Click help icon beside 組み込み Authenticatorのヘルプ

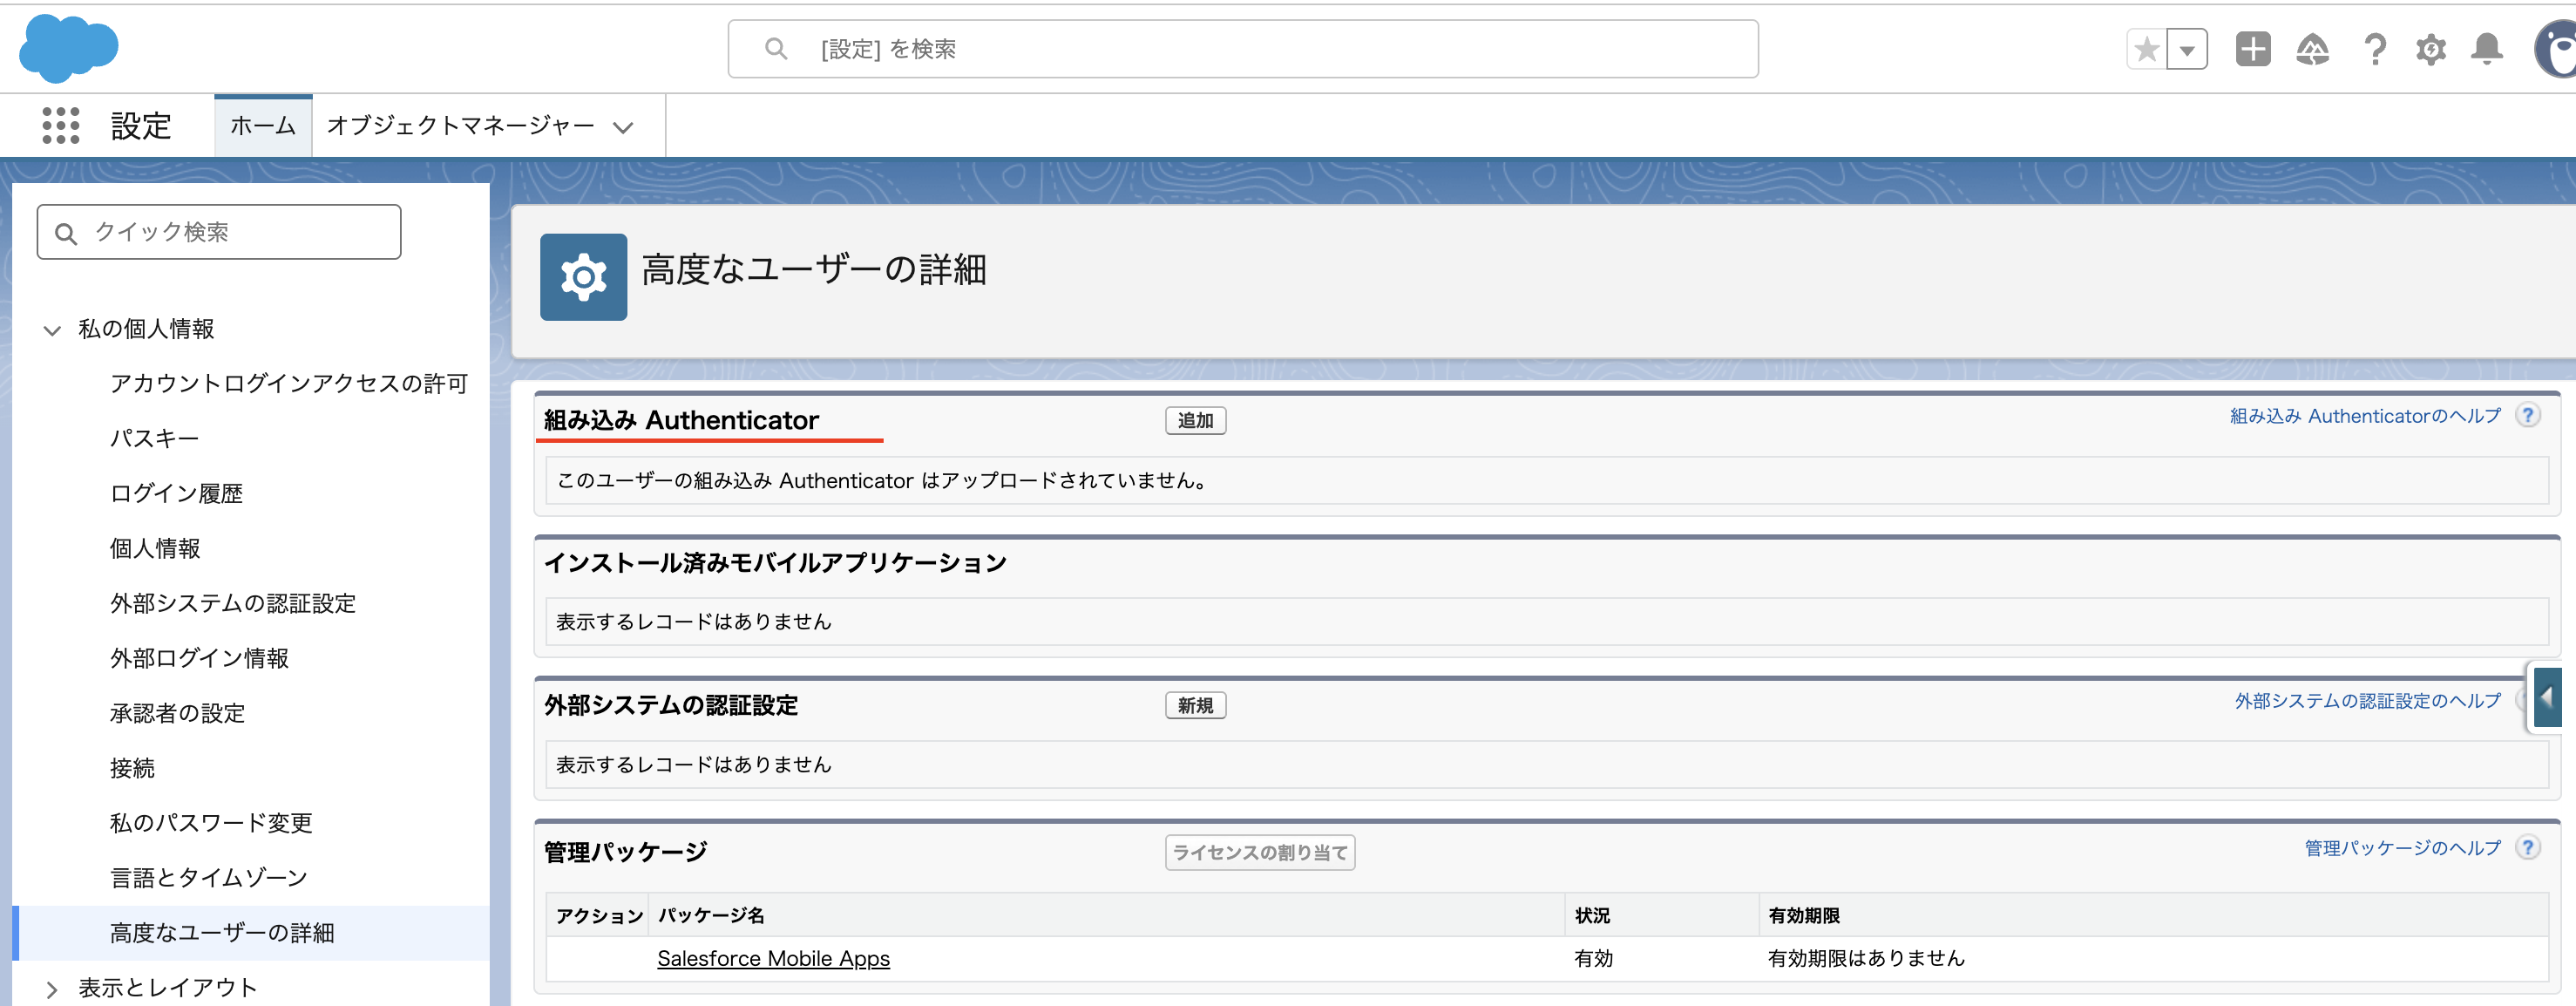(x=2528, y=415)
